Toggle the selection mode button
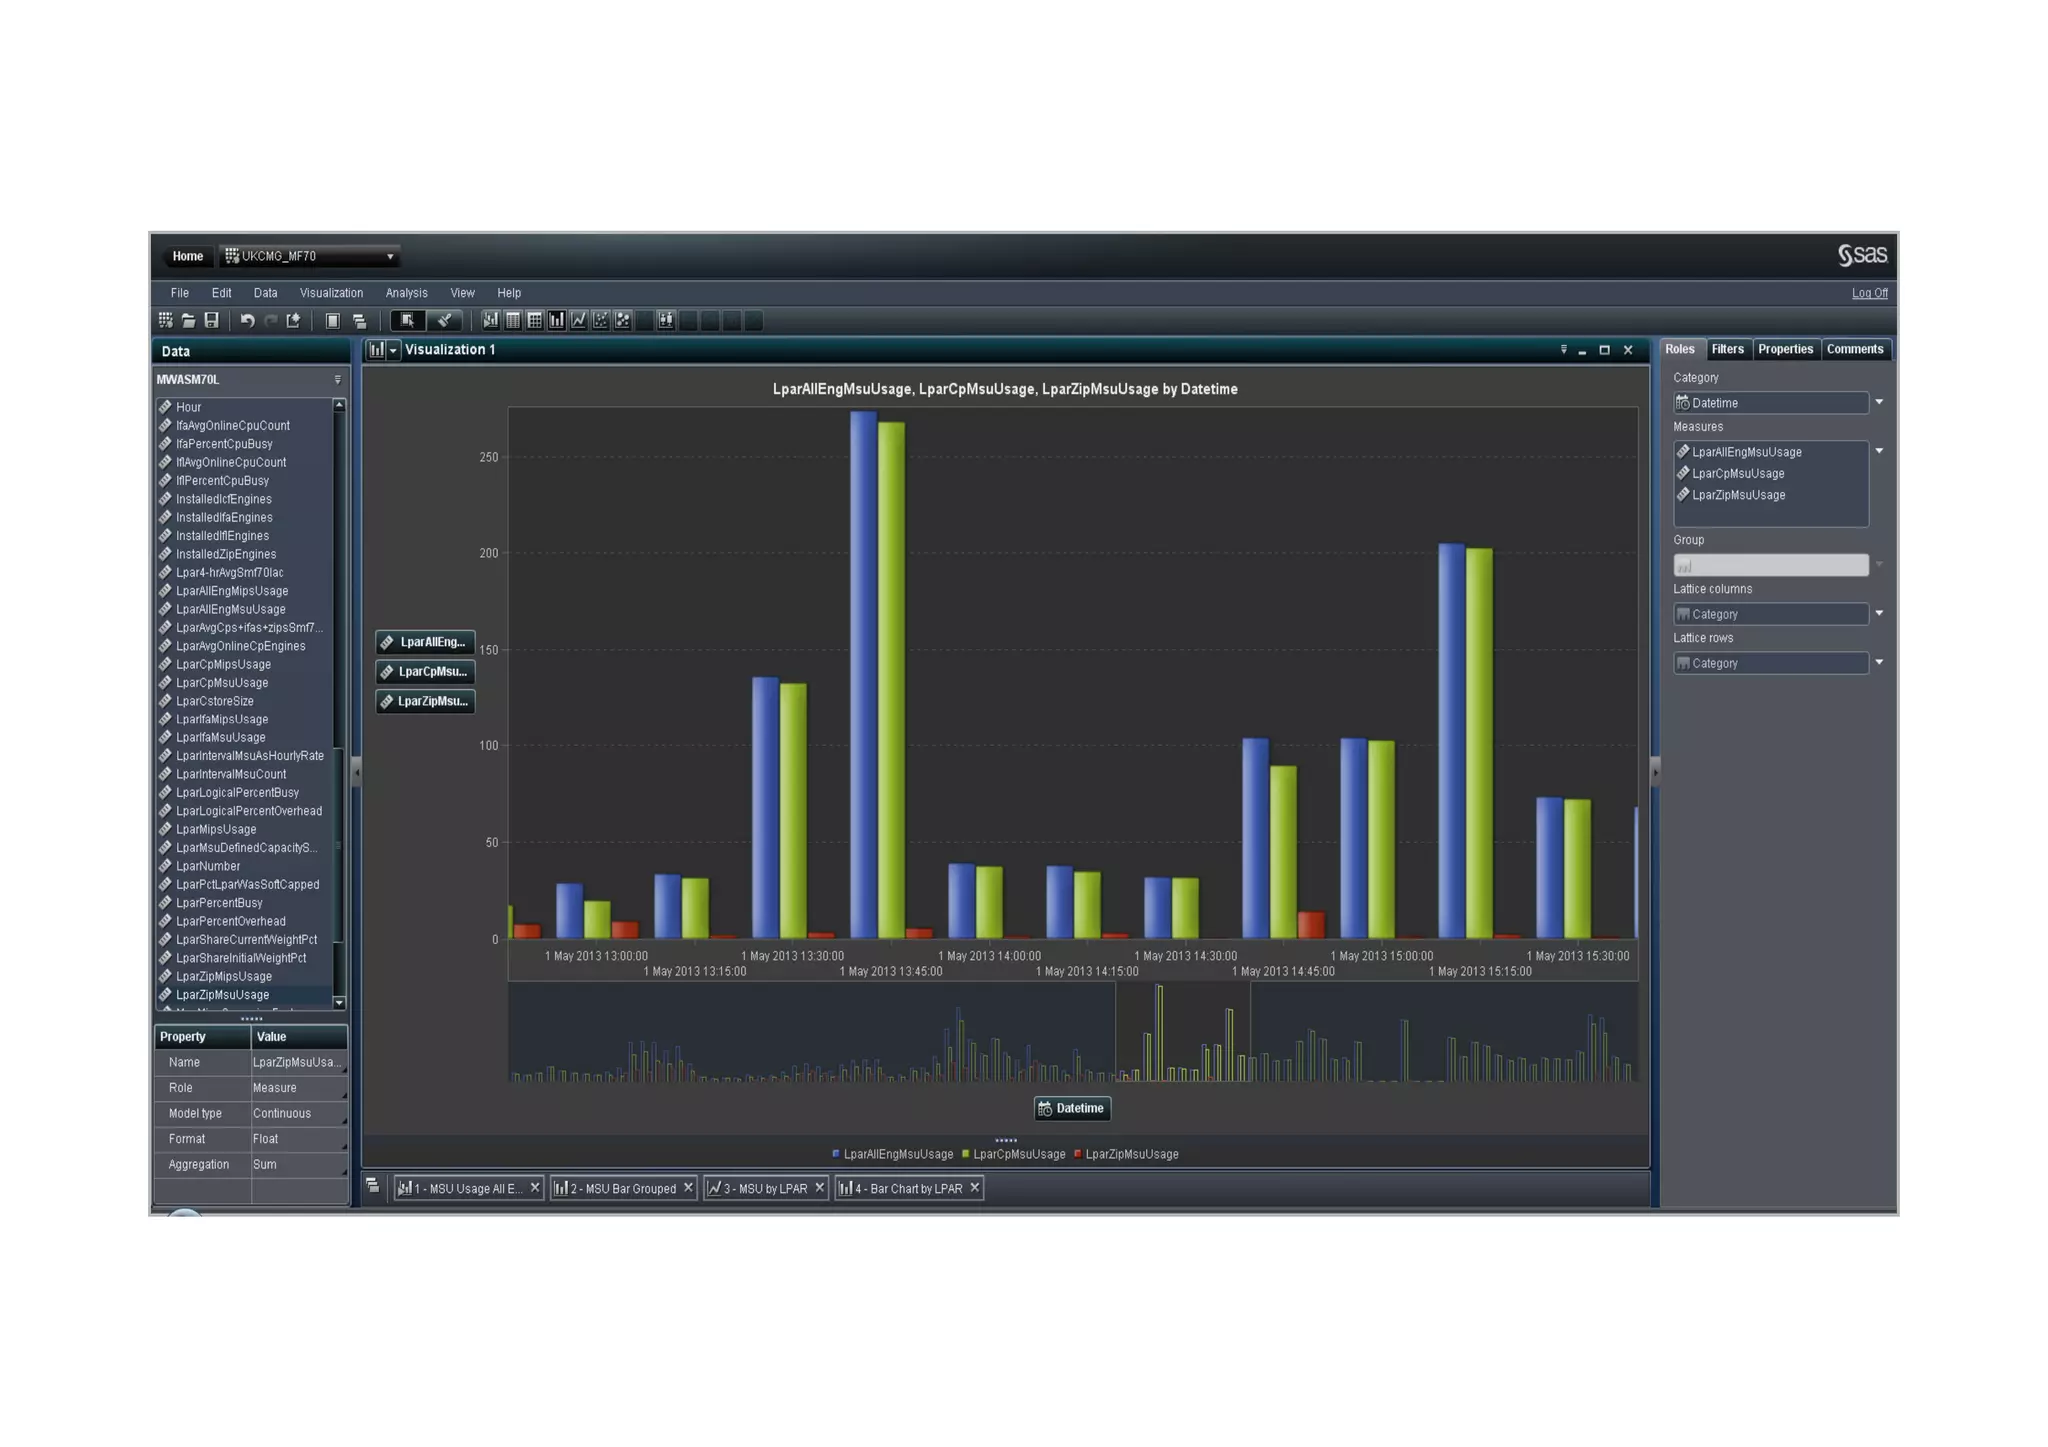 [407, 321]
